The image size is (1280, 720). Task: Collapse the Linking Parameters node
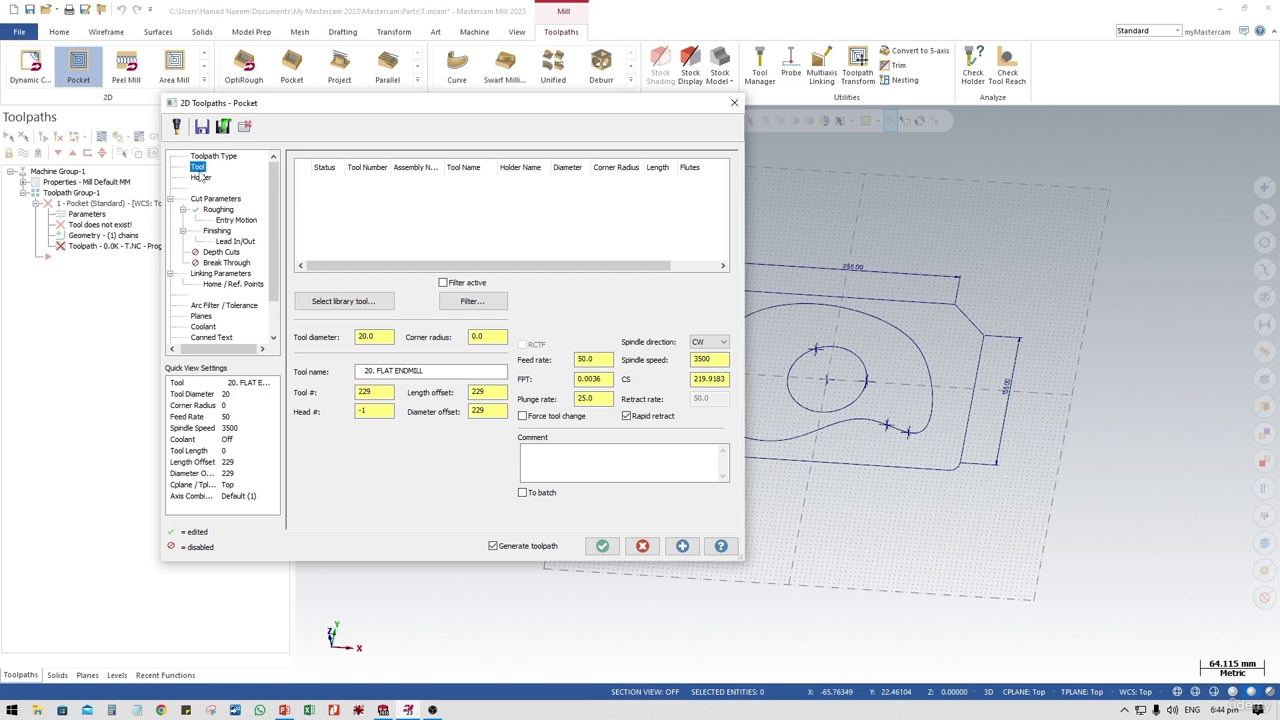coord(171,274)
